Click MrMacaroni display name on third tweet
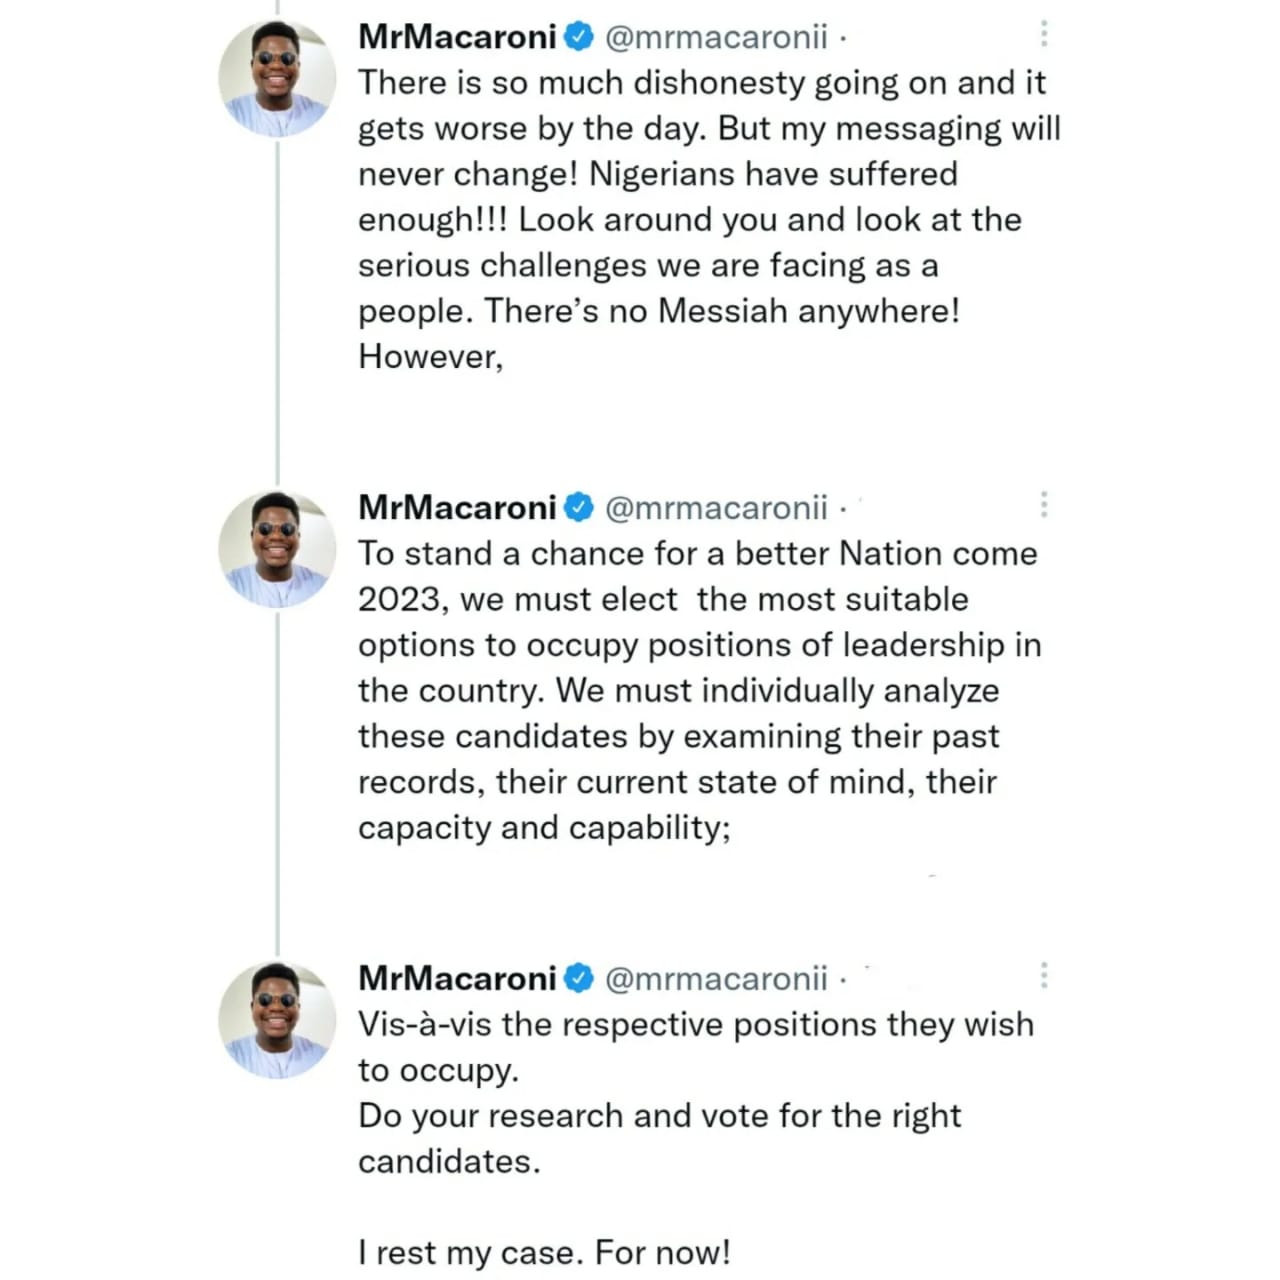Viewport: 1280px width, 1280px height. point(457,978)
